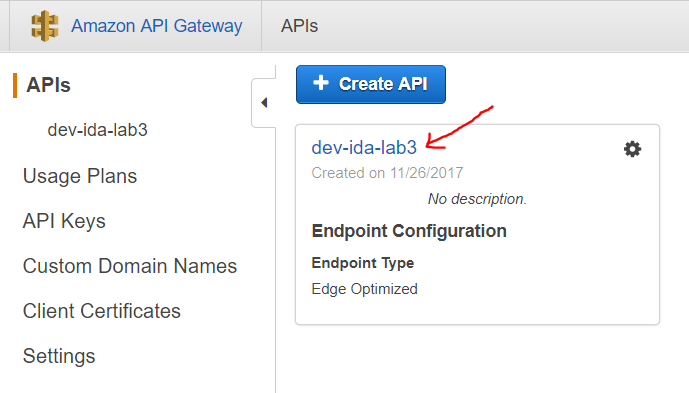Click the 'Endpoint Type' label

coord(363,263)
